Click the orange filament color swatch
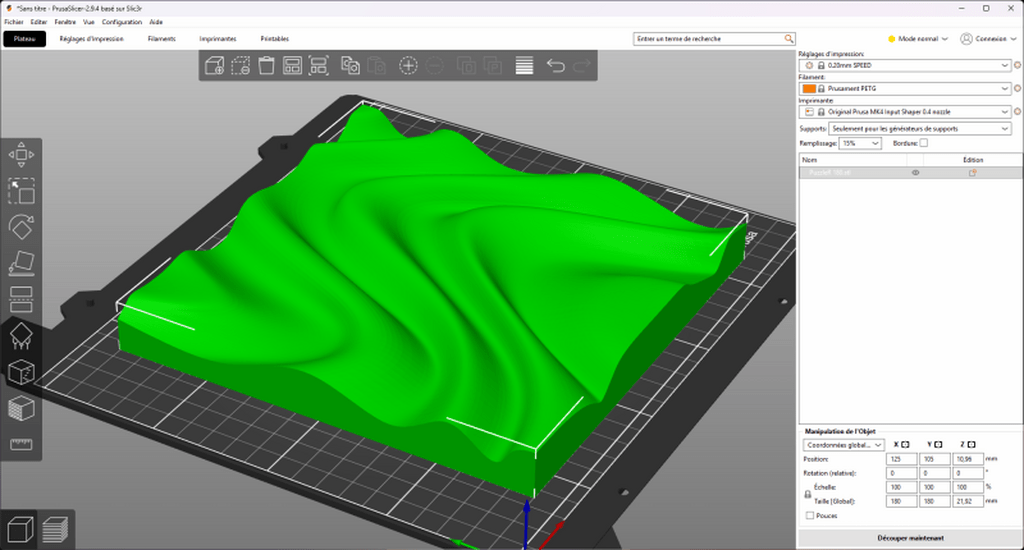1024x550 pixels. click(x=808, y=88)
